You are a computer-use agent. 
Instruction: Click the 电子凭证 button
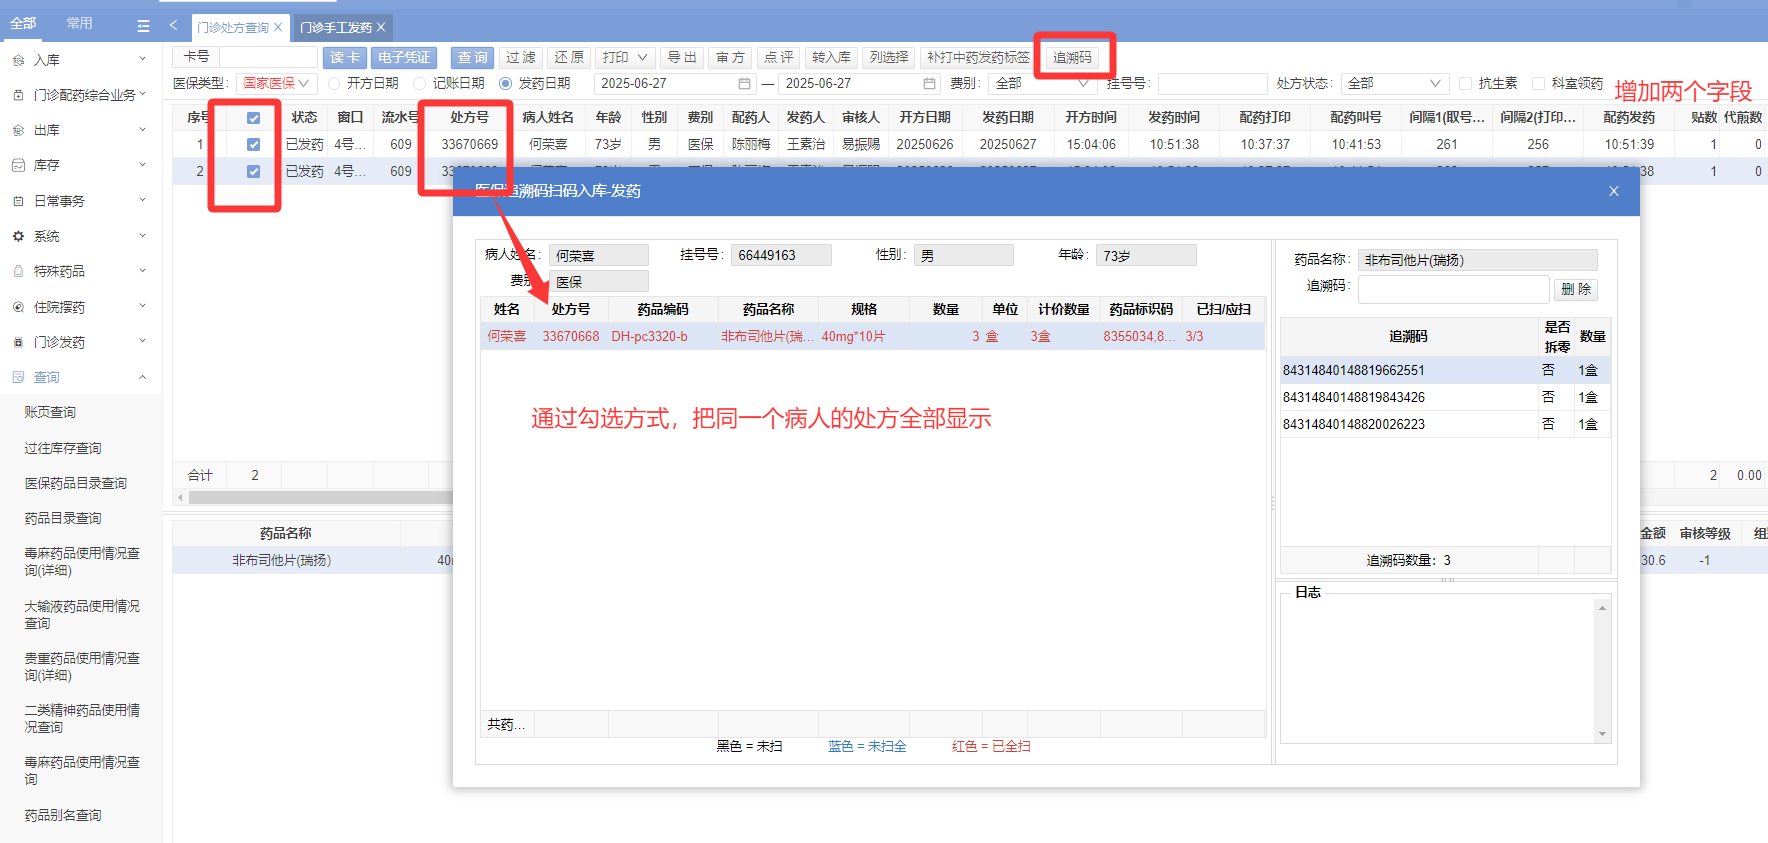coord(404,57)
